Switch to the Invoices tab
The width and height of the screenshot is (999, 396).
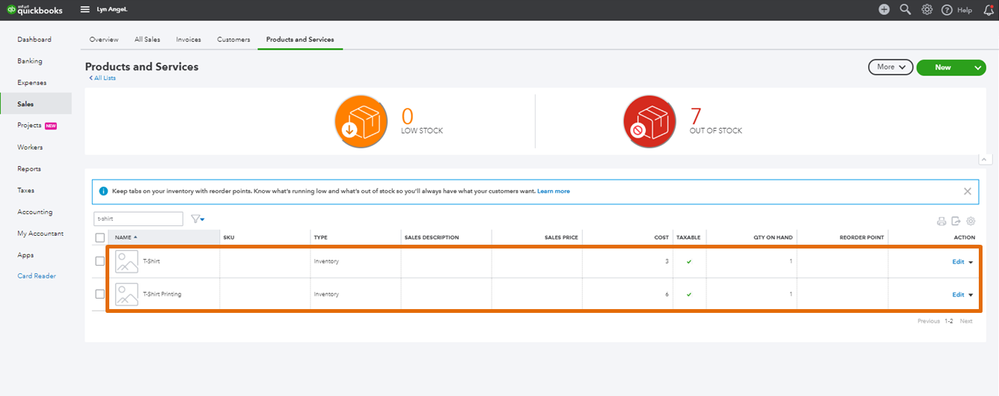[x=189, y=39]
